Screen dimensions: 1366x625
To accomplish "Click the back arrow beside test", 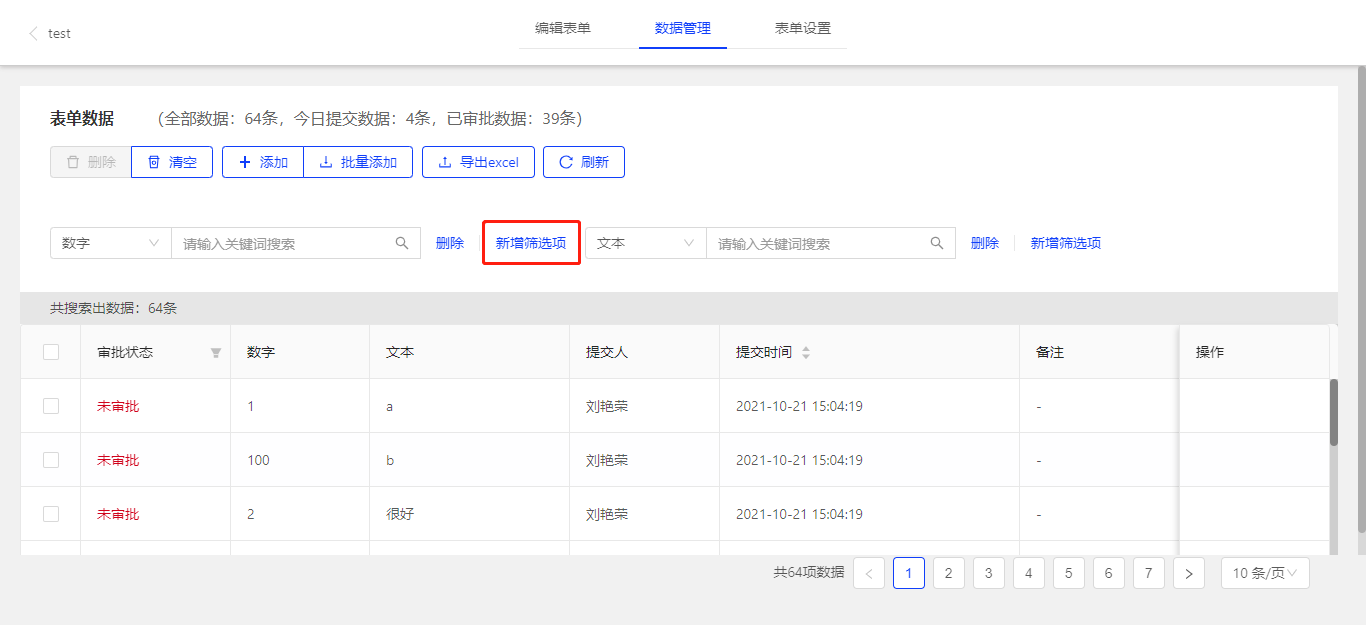I will (x=33, y=33).
